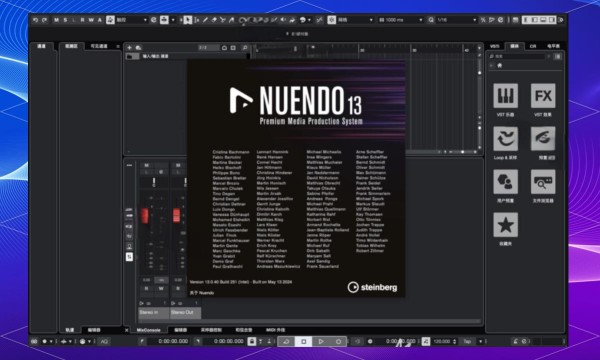Switch to the MixConsole lower zone tab
The height and width of the screenshot is (360, 600).
click(148, 330)
